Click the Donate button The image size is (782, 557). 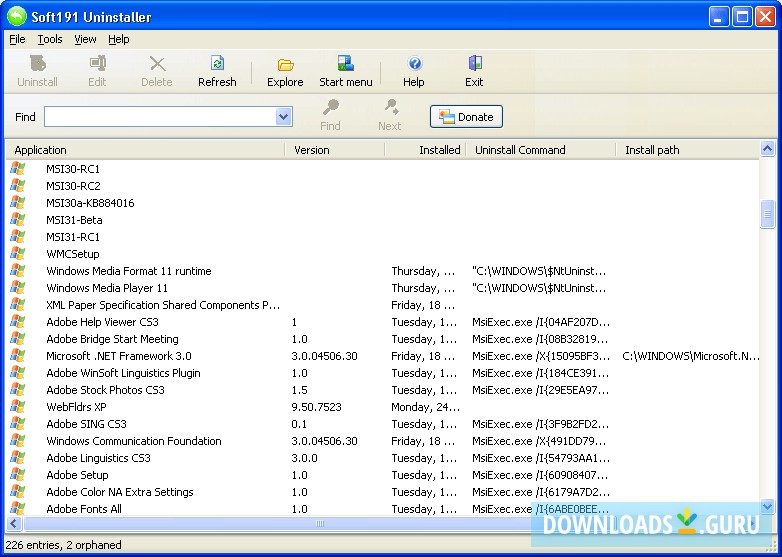coord(466,117)
